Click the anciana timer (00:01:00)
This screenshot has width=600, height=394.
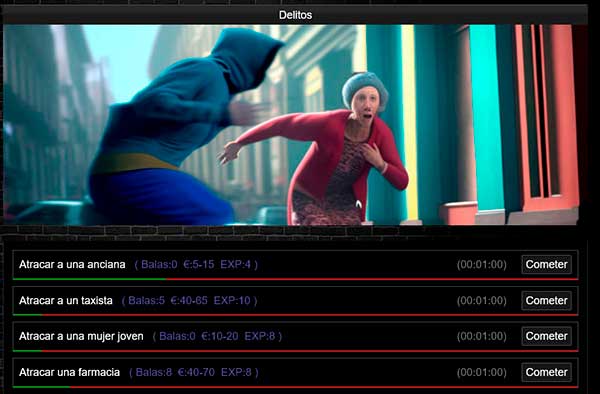pyautogui.click(x=481, y=264)
